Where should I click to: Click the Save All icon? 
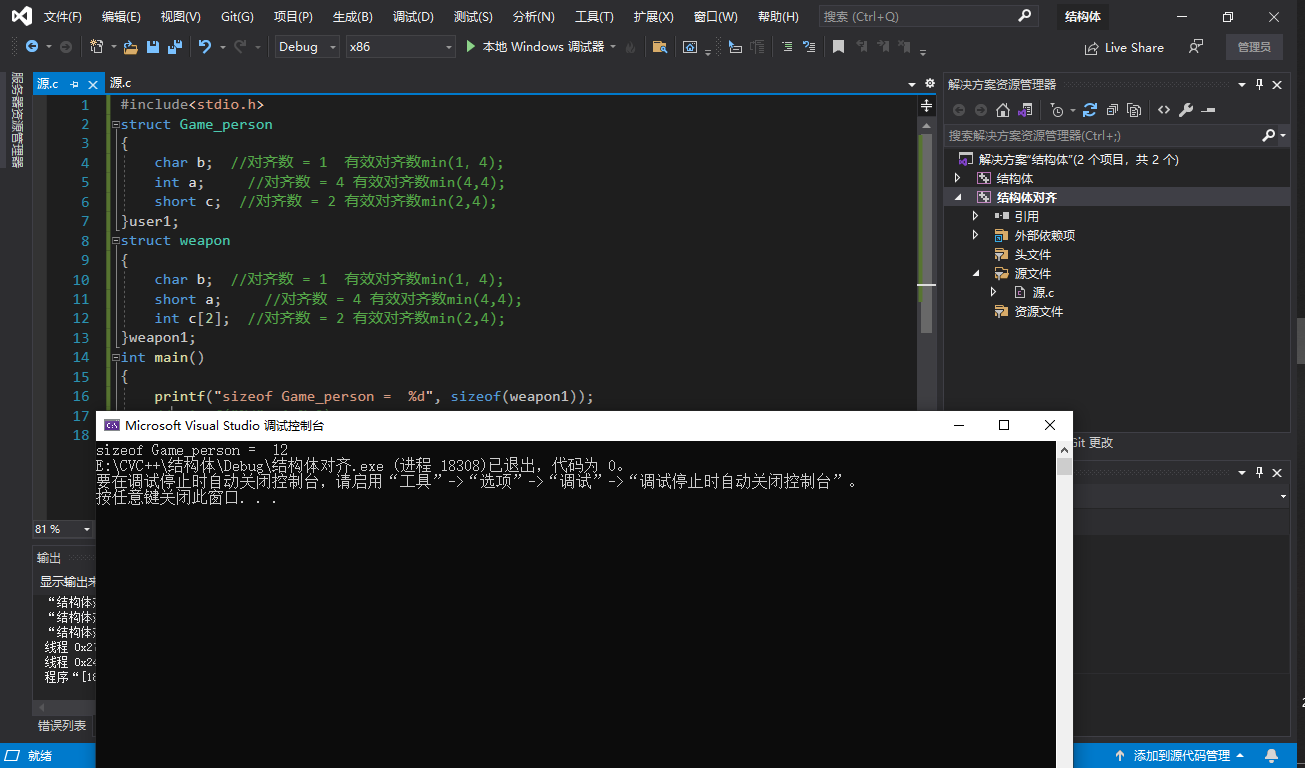click(175, 47)
